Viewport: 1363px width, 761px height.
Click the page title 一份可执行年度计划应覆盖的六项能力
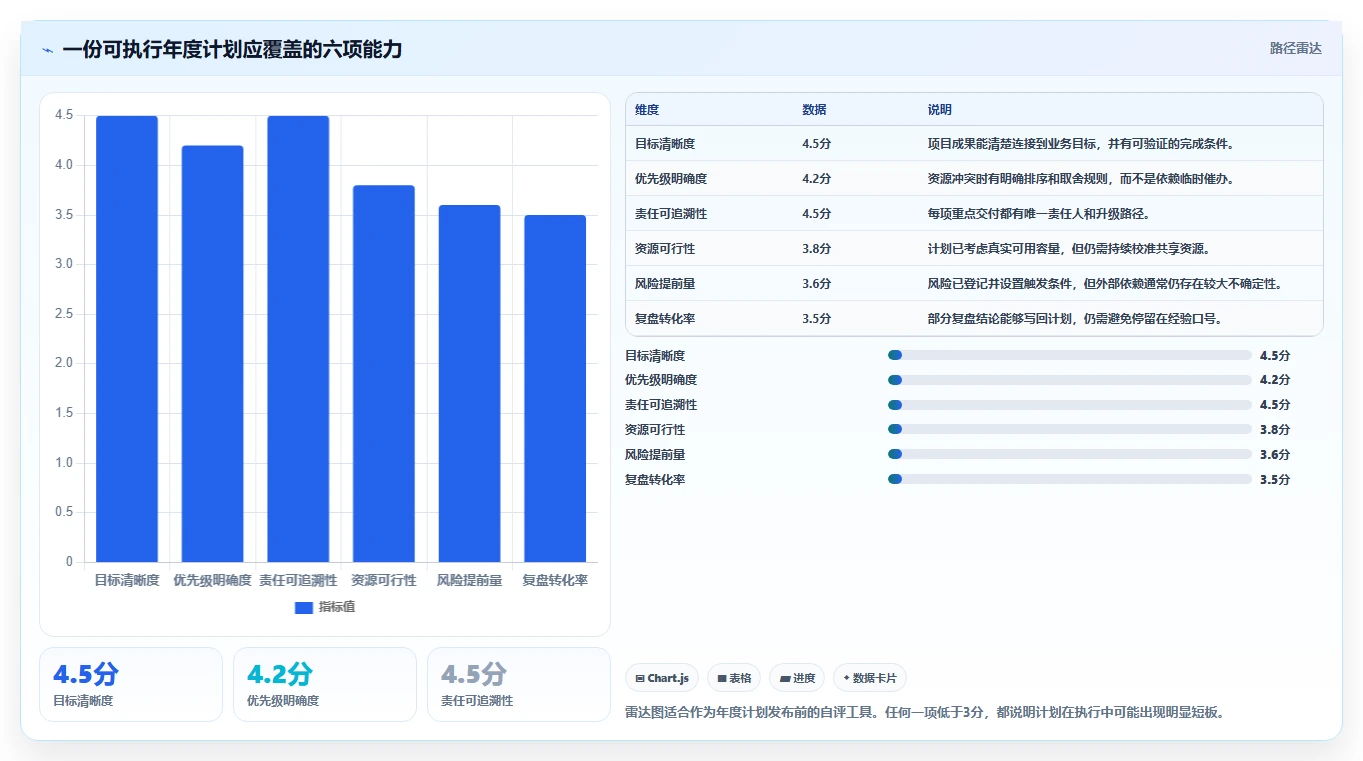[232, 50]
